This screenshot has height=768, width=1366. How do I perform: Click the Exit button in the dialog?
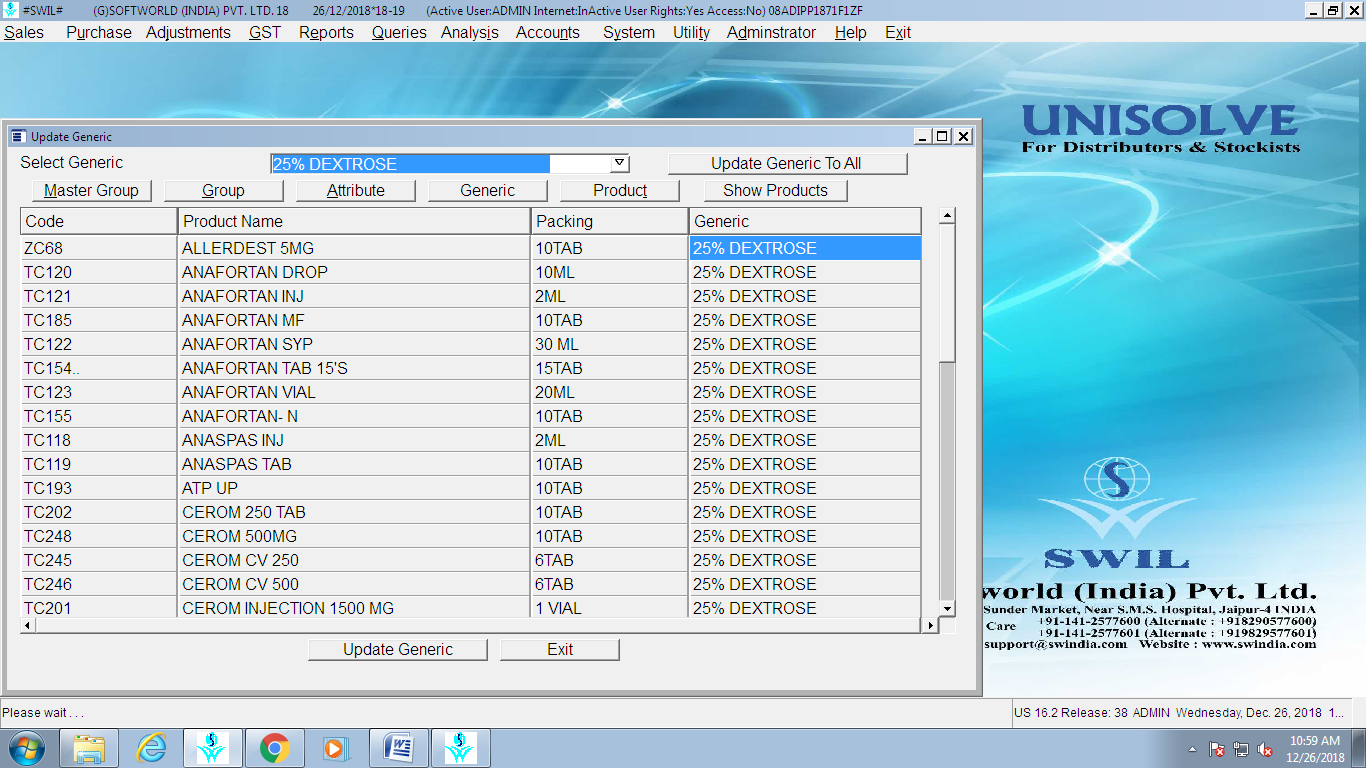[x=560, y=649]
